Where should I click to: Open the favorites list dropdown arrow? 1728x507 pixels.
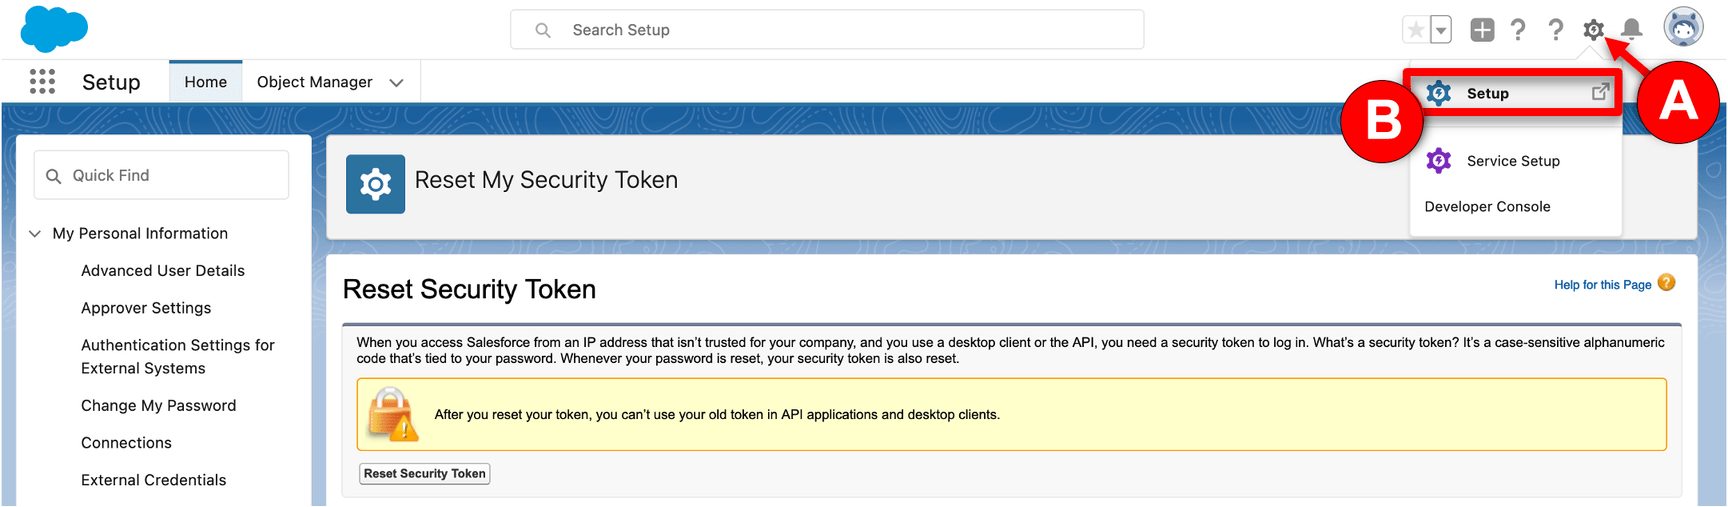point(1441,30)
